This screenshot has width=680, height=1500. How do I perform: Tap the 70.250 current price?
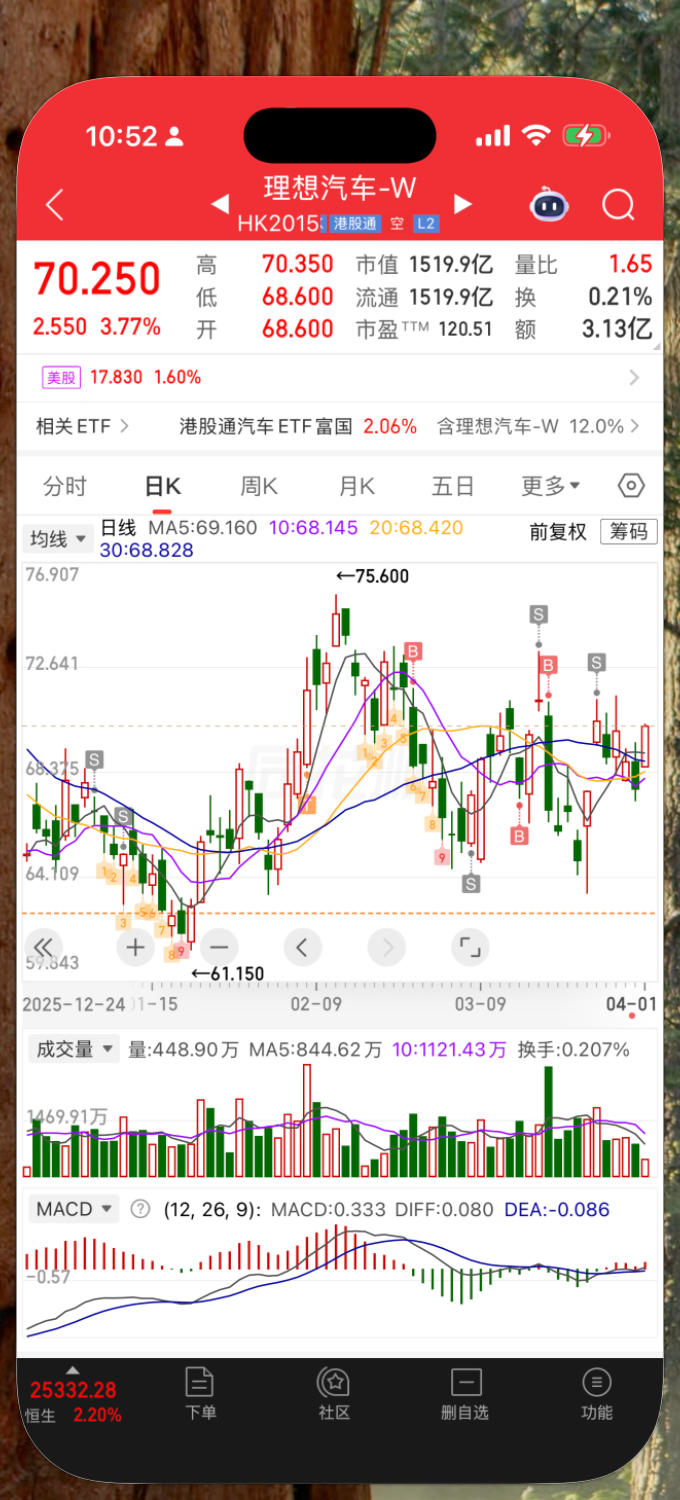97,280
